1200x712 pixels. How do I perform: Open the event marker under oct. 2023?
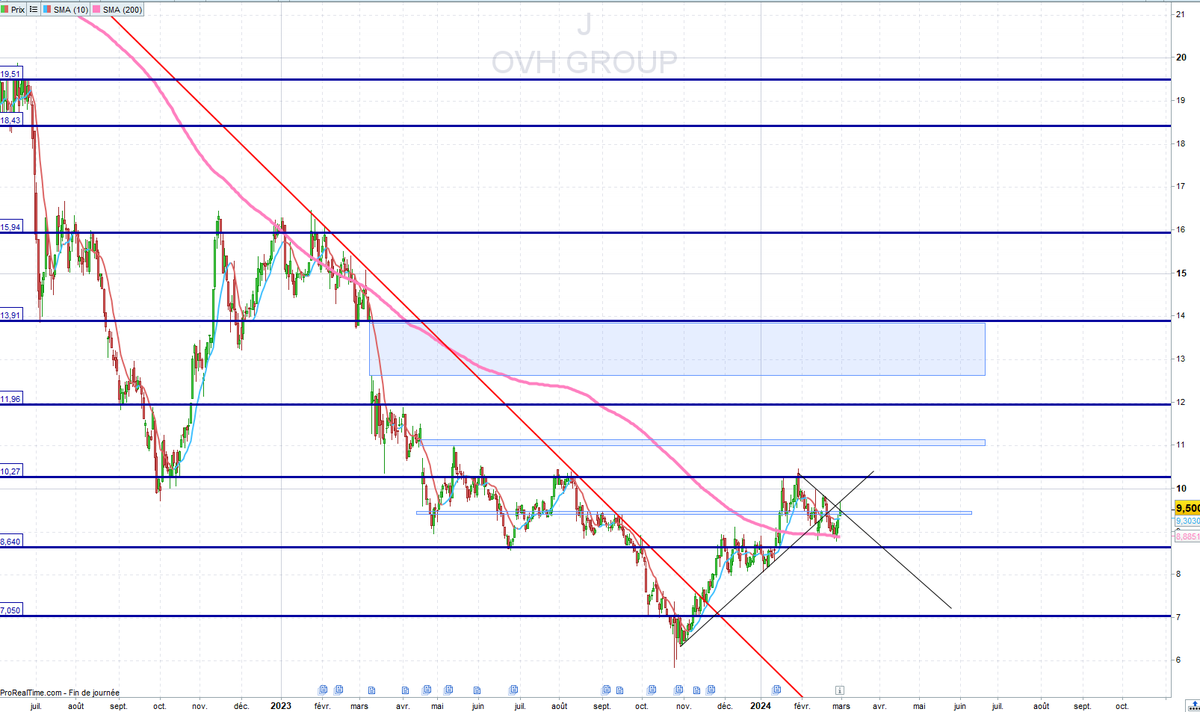[x=651, y=689]
